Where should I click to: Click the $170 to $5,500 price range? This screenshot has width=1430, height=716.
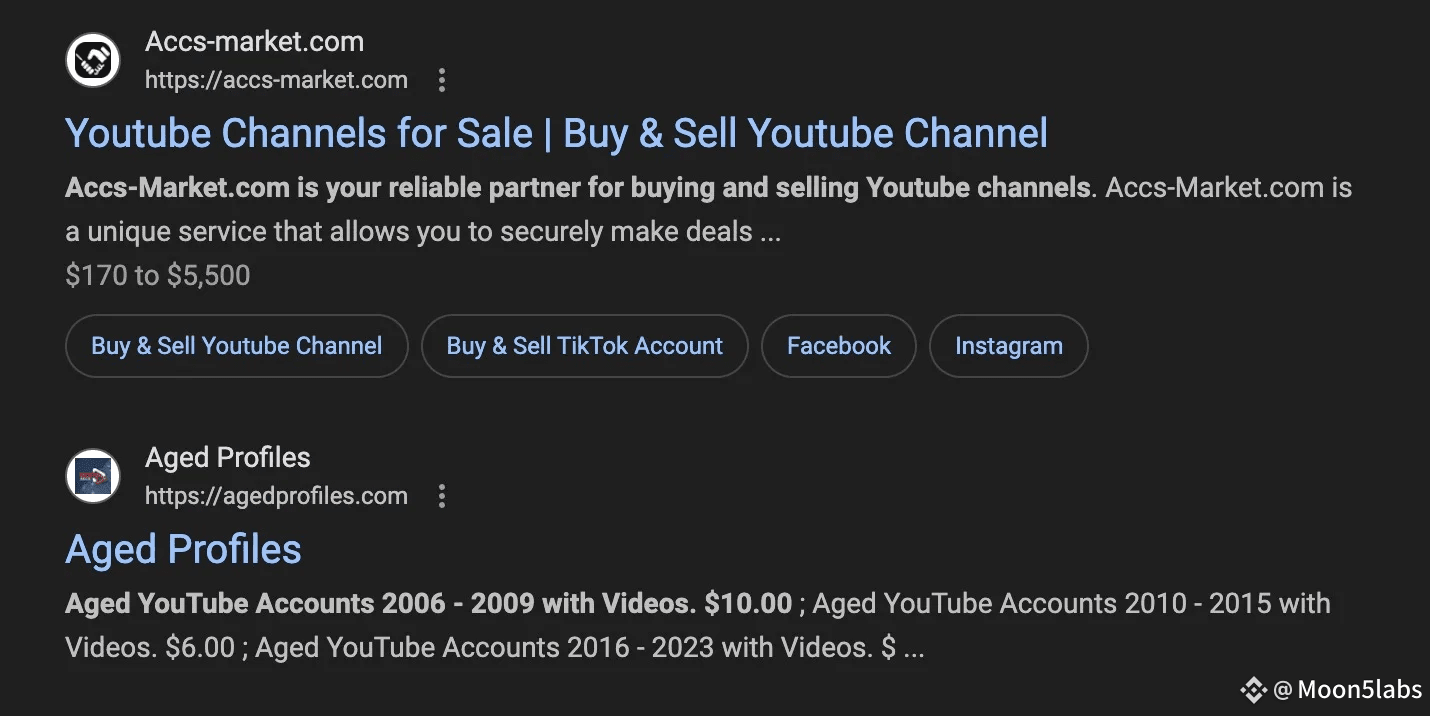158,276
